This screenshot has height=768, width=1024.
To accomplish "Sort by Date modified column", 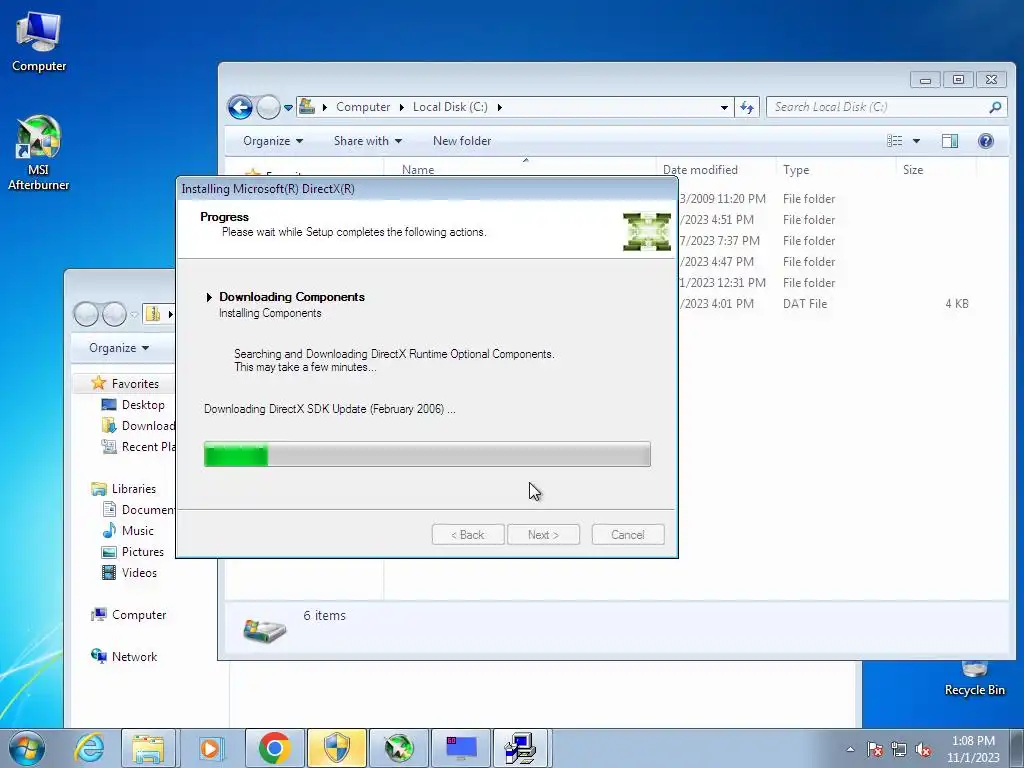I will [x=716, y=170].
